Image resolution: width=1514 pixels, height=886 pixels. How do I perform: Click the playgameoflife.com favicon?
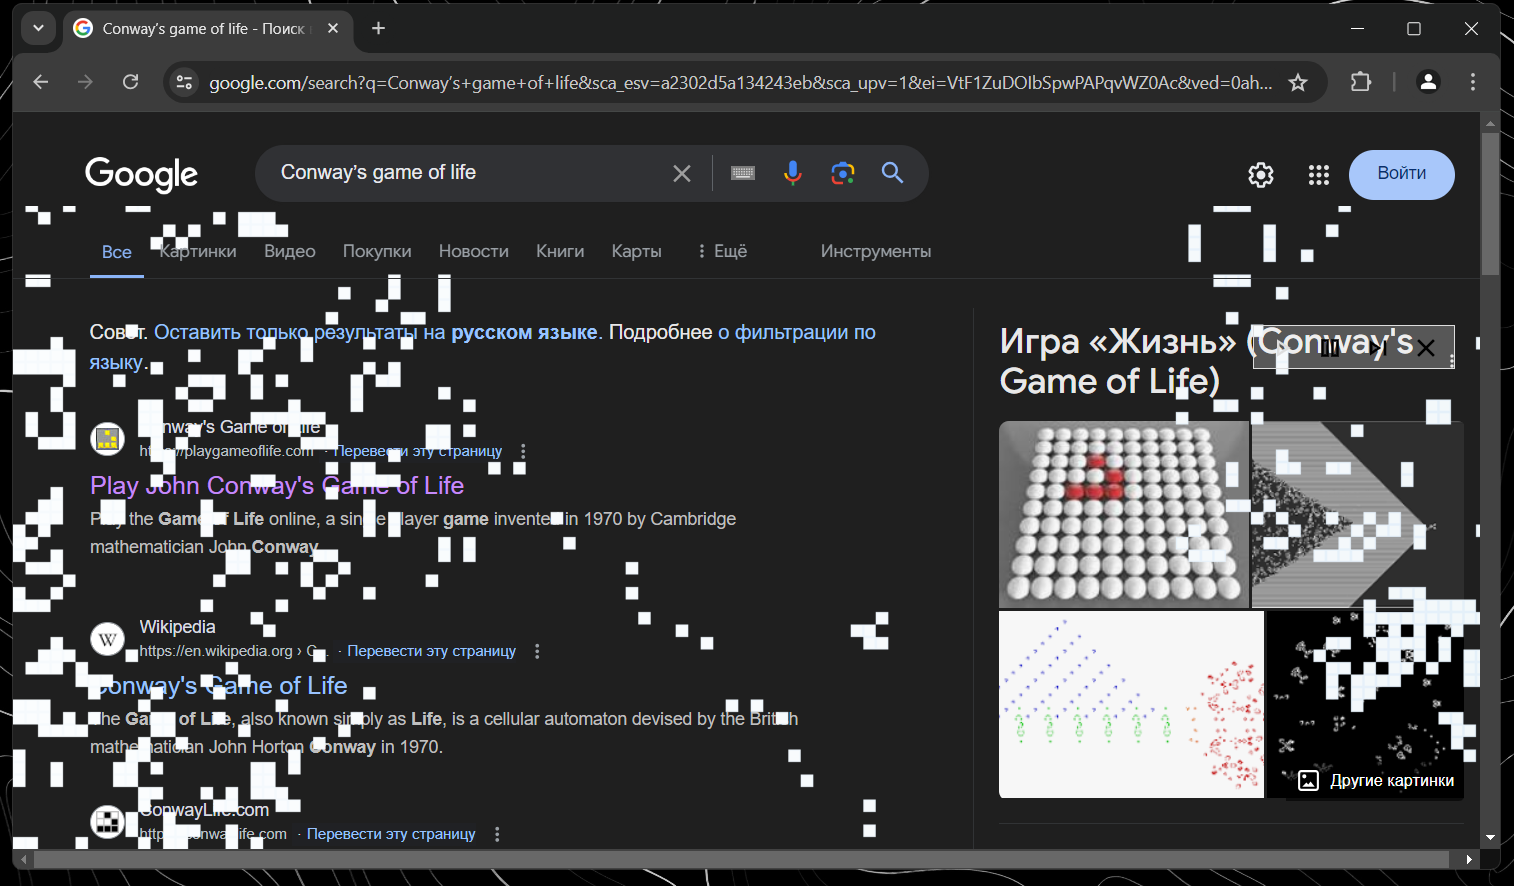108,438
